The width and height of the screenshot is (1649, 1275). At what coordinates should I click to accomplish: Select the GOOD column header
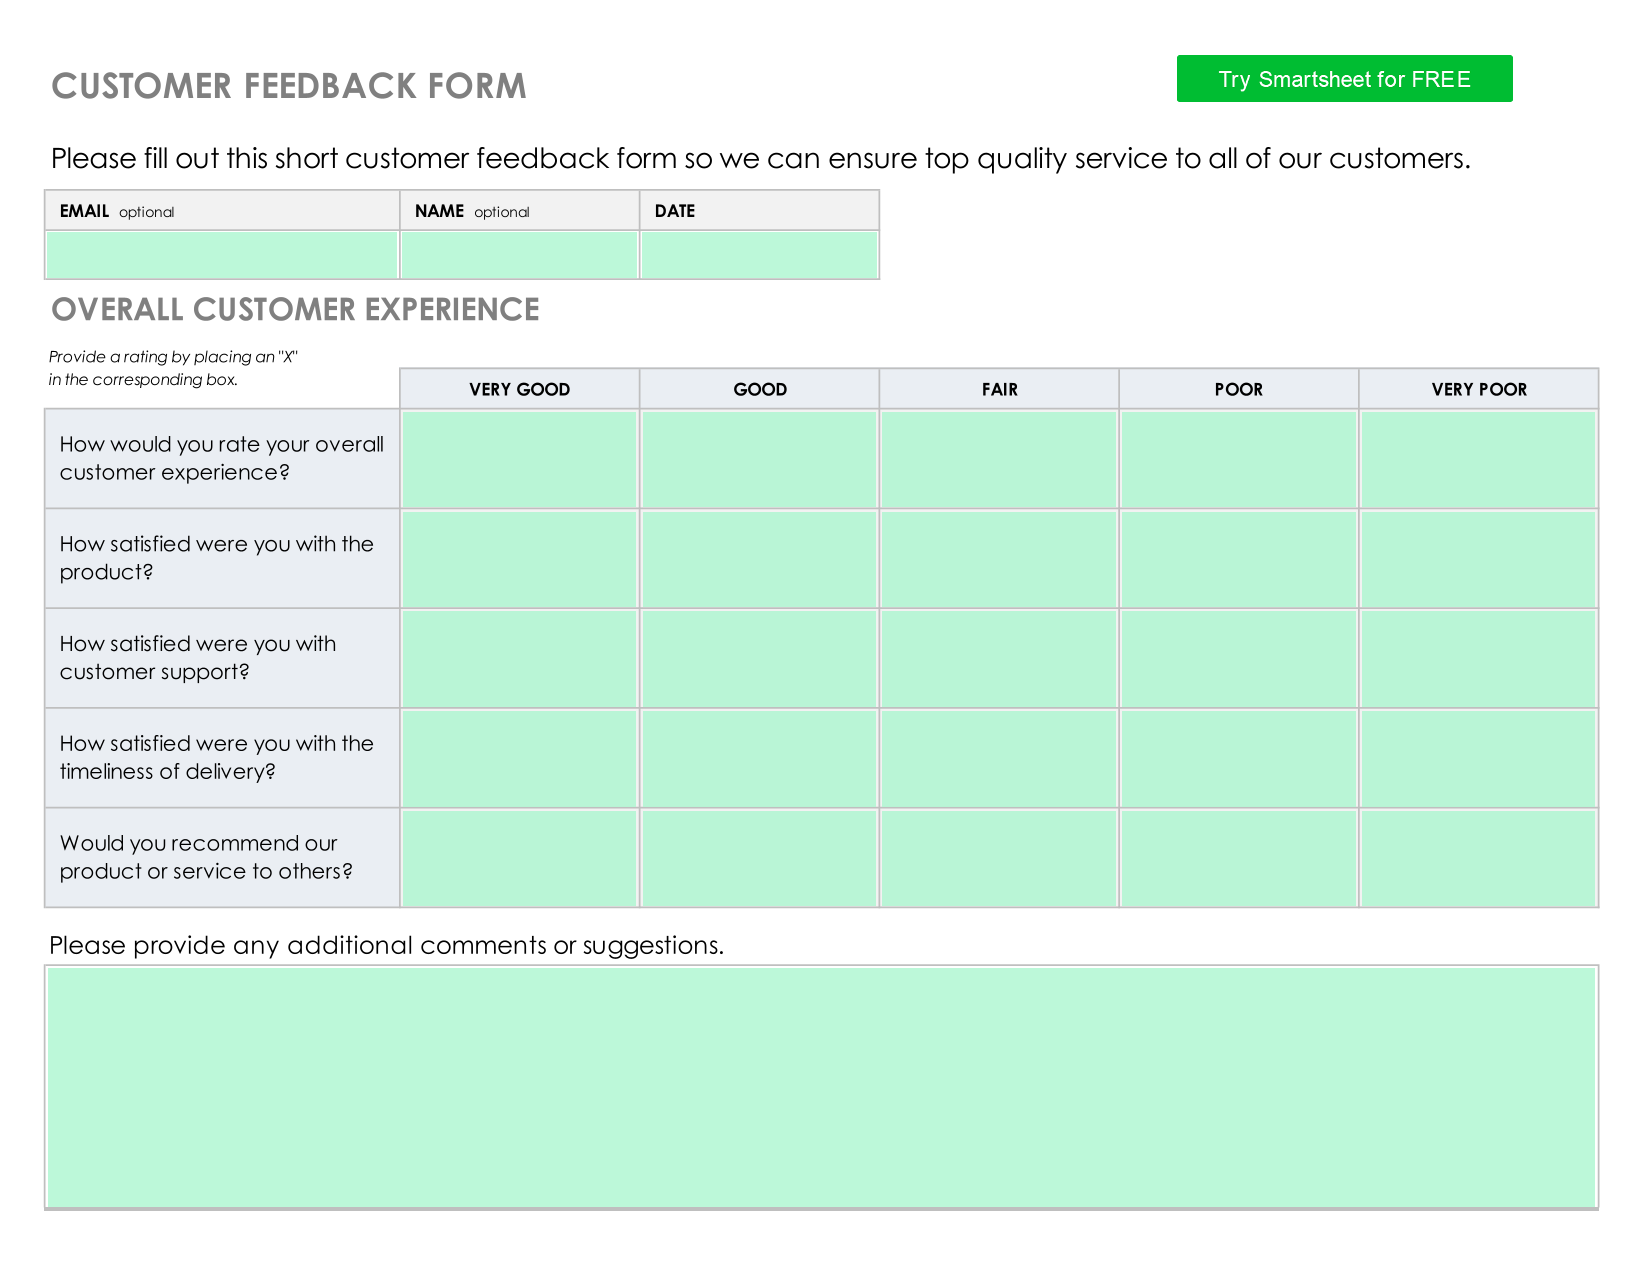[759, 389]
